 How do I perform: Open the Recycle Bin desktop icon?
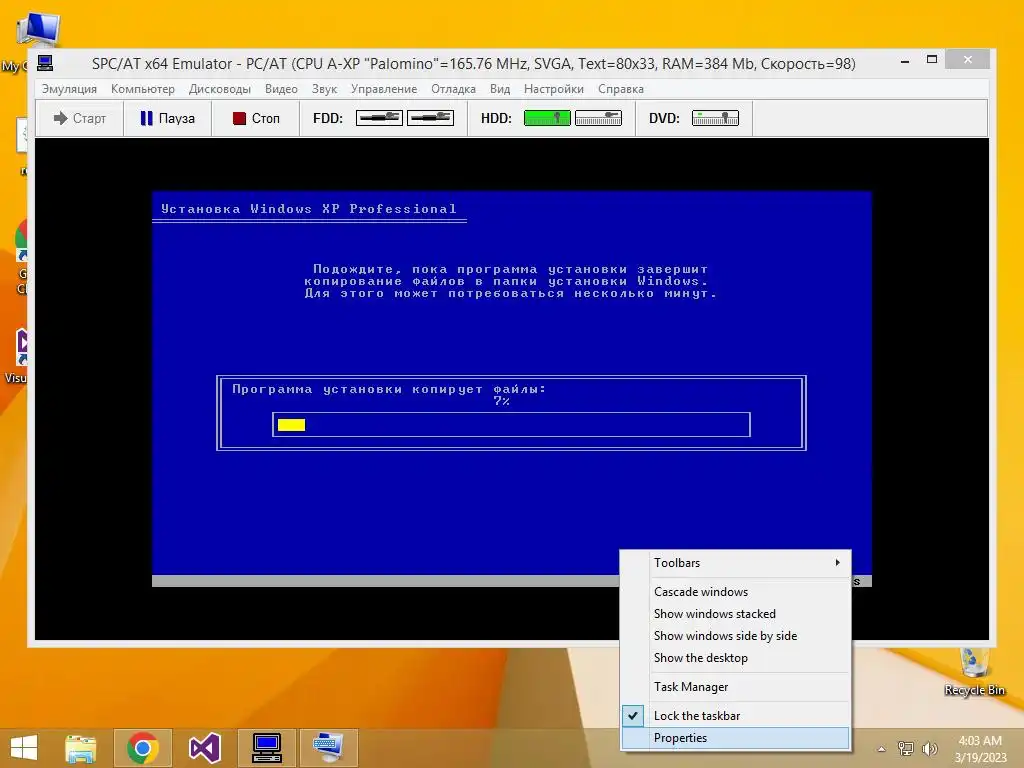point(974,671)
